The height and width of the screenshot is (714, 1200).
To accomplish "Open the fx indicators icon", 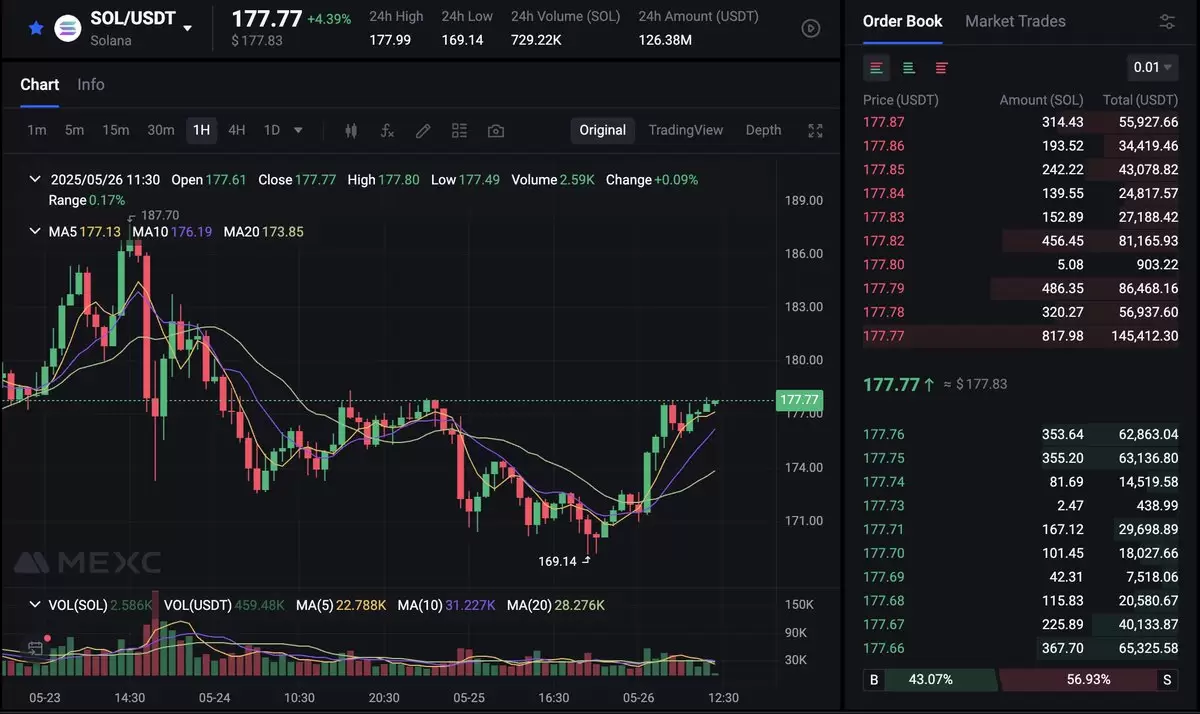I will click(x=387, y=130).
